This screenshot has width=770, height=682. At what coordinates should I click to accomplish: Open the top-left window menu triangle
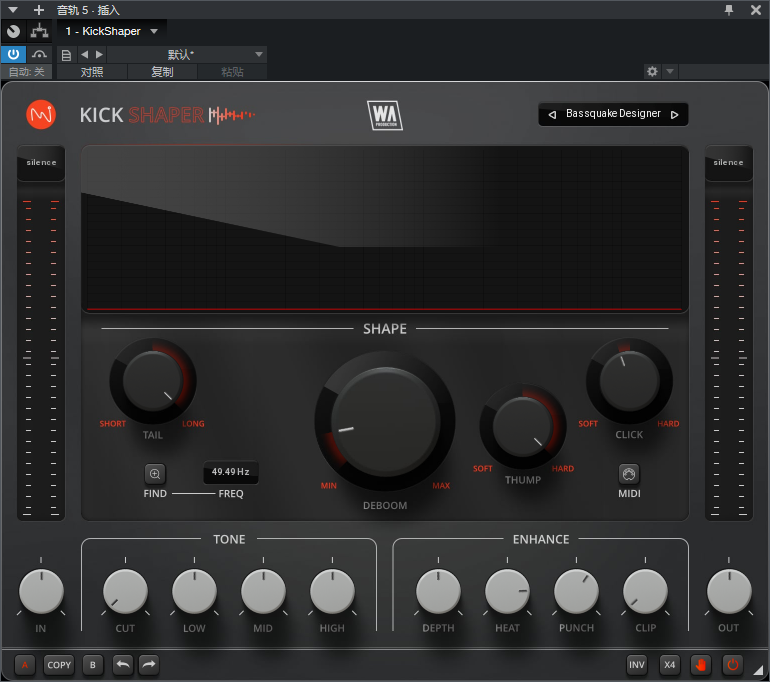coord(13,10)
